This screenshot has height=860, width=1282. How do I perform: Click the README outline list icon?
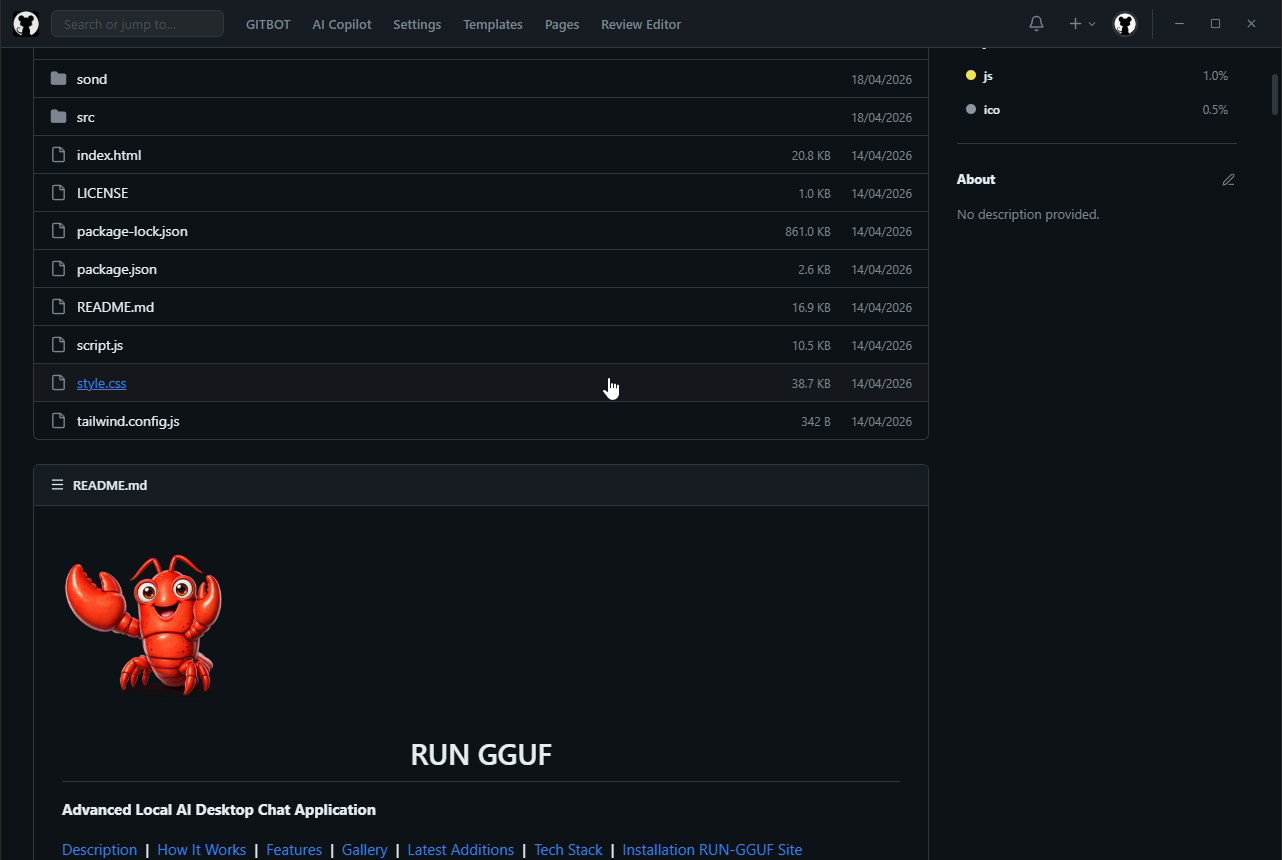click(57, 485)
